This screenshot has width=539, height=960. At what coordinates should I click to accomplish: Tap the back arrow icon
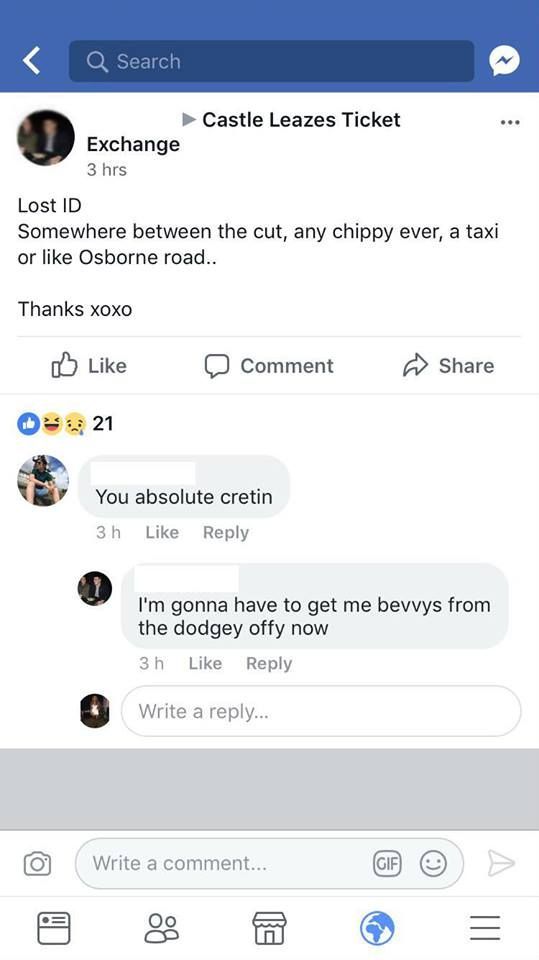[31, 61]
